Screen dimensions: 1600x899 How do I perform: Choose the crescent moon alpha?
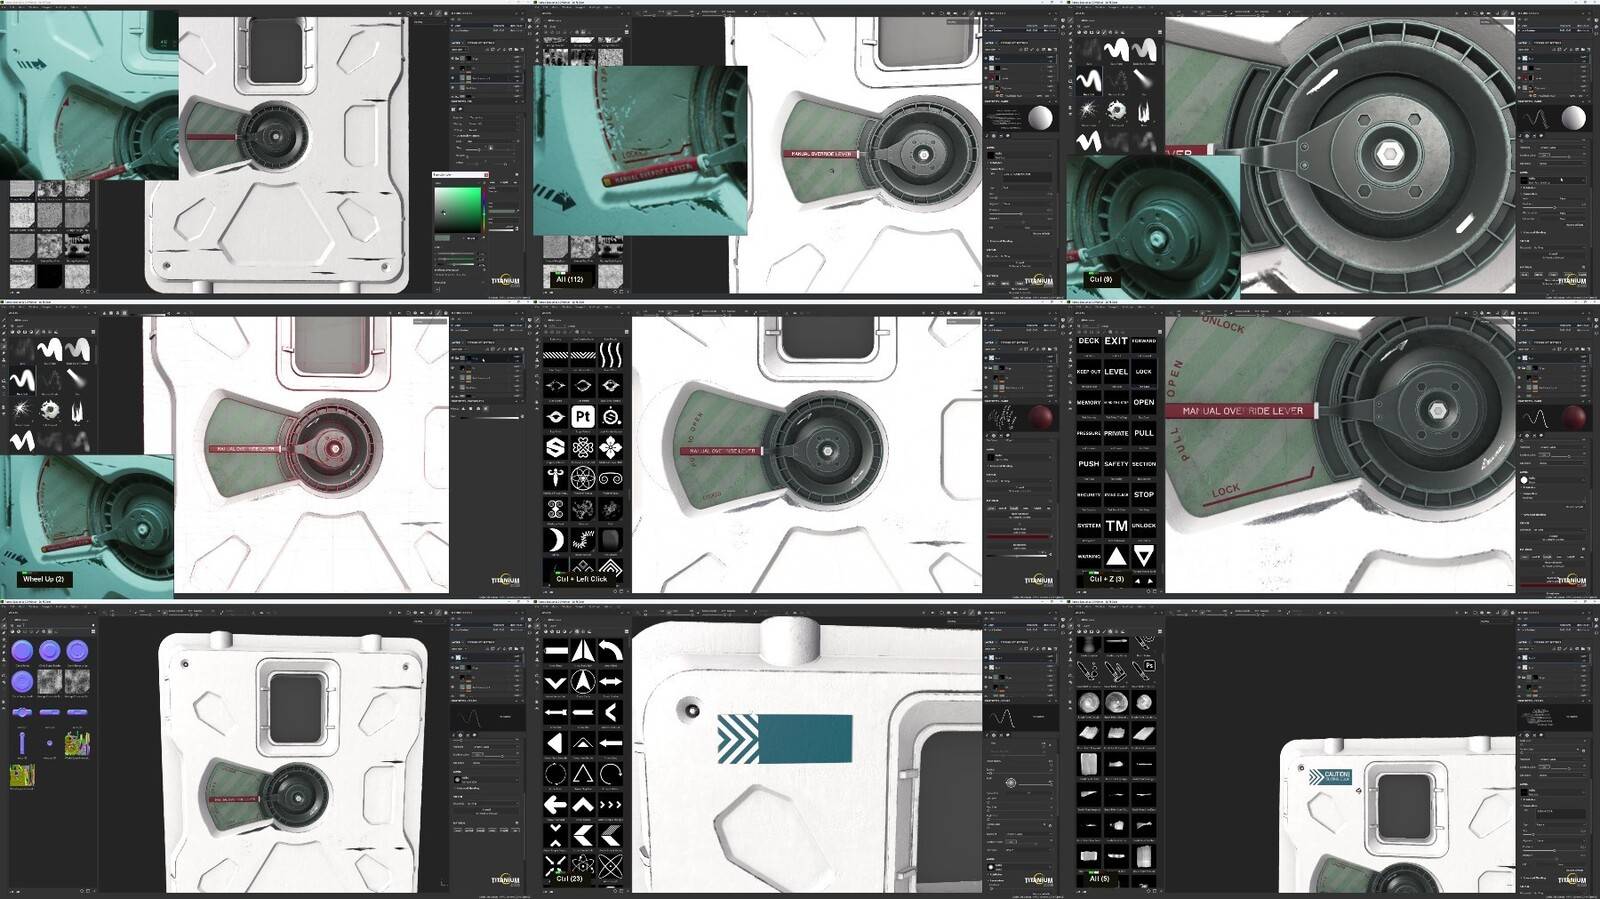(x=556, y=540)
